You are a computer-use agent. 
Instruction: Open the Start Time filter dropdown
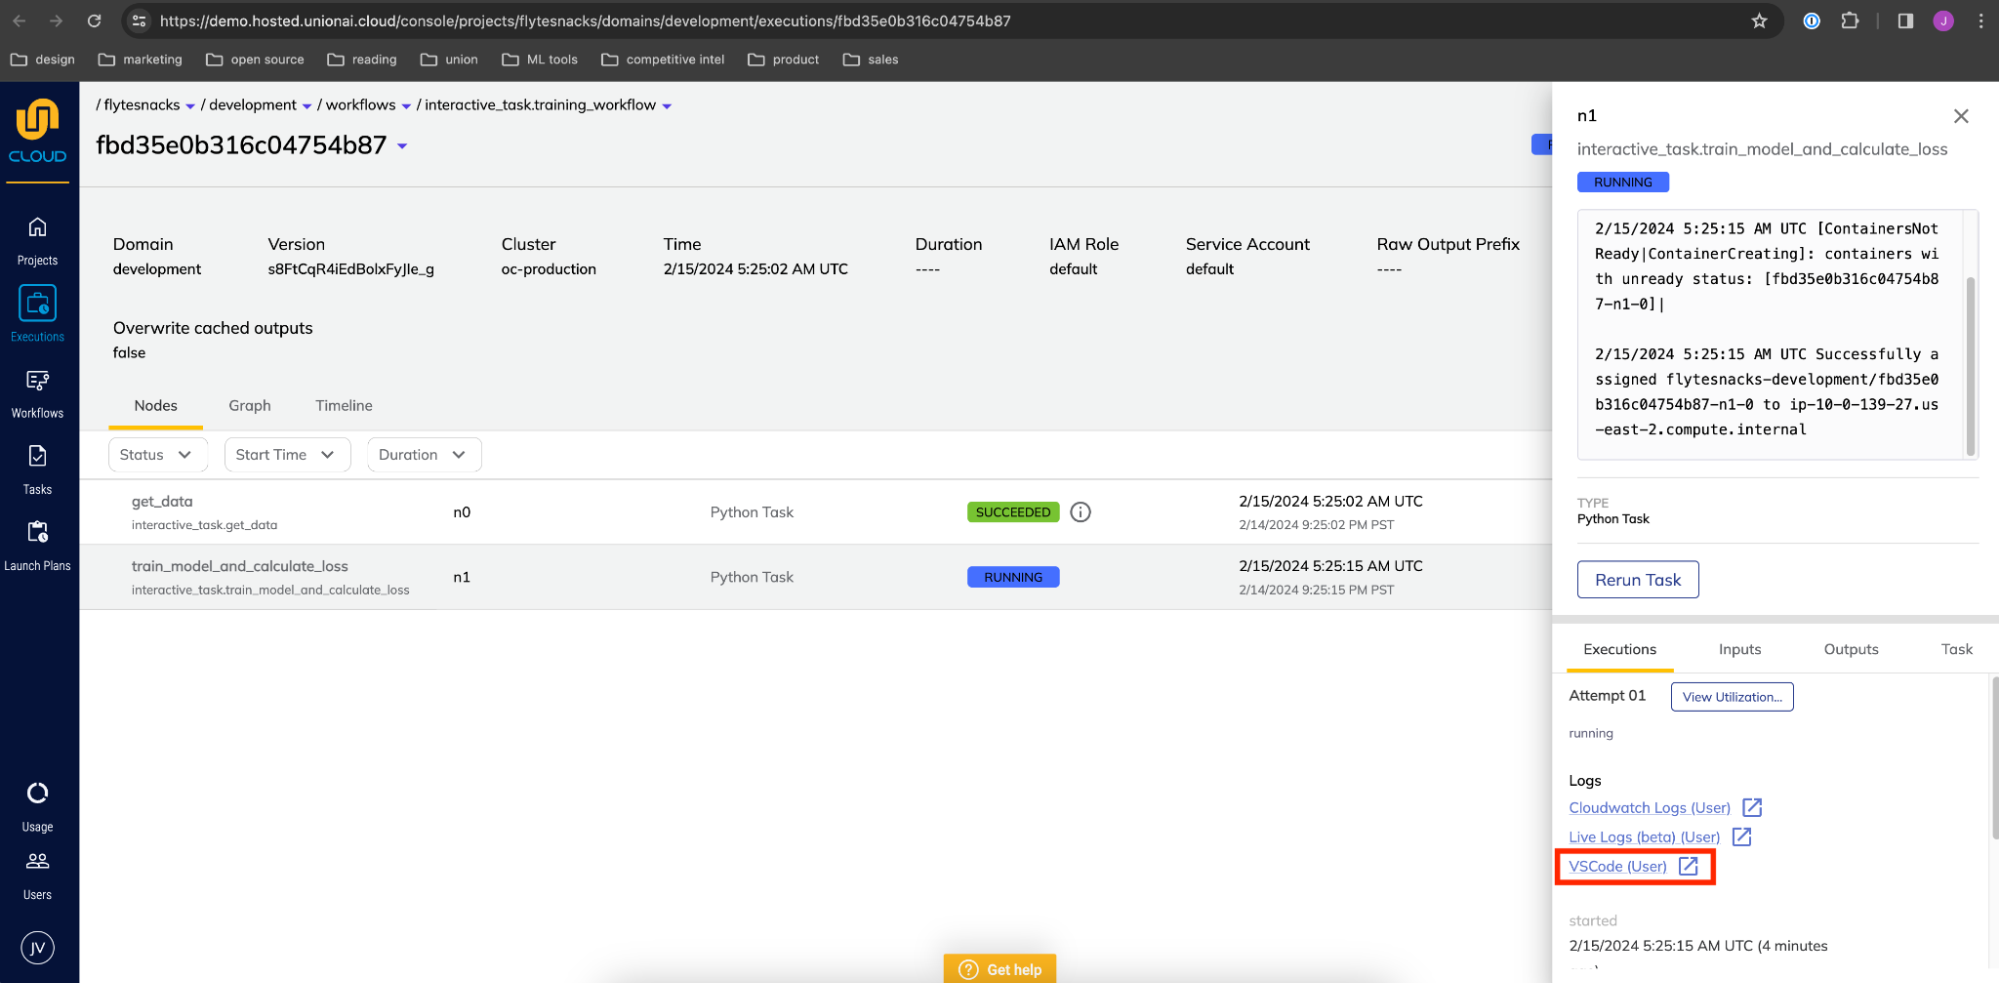[287, 454]
